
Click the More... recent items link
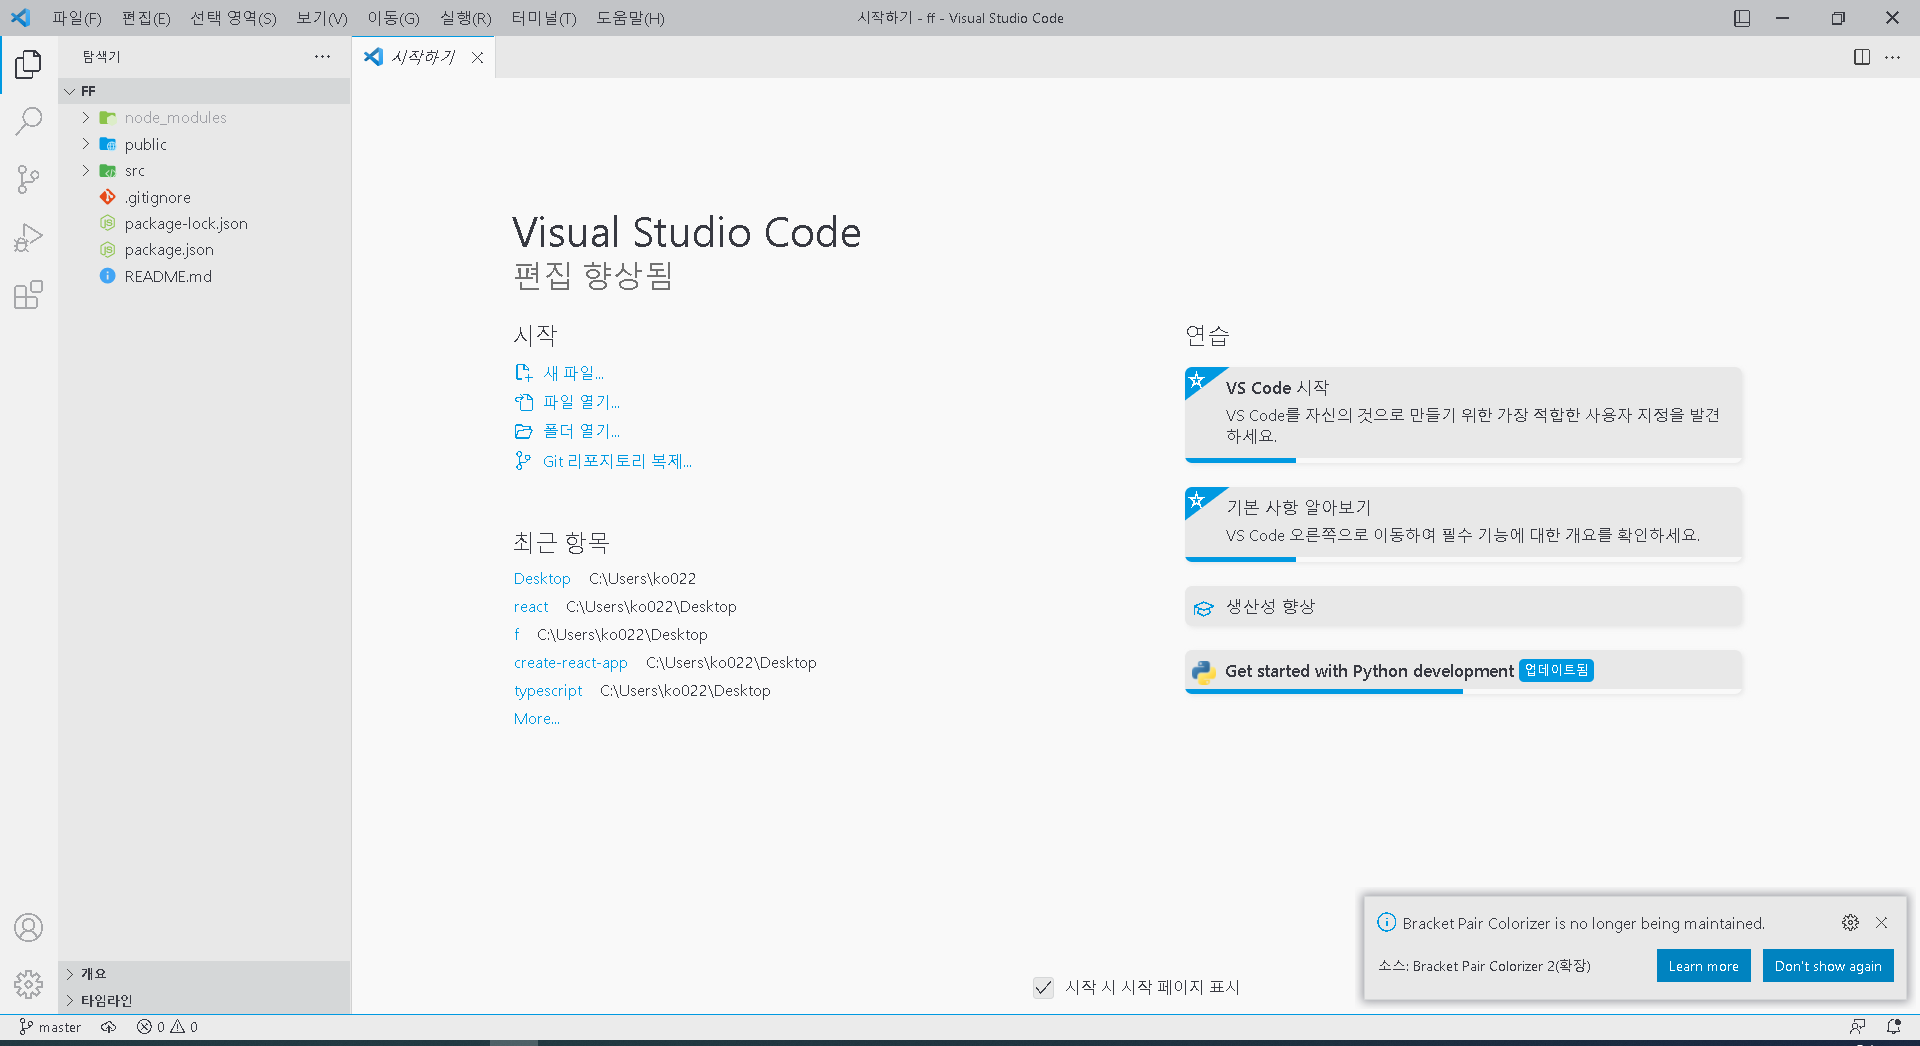[537, 719]
